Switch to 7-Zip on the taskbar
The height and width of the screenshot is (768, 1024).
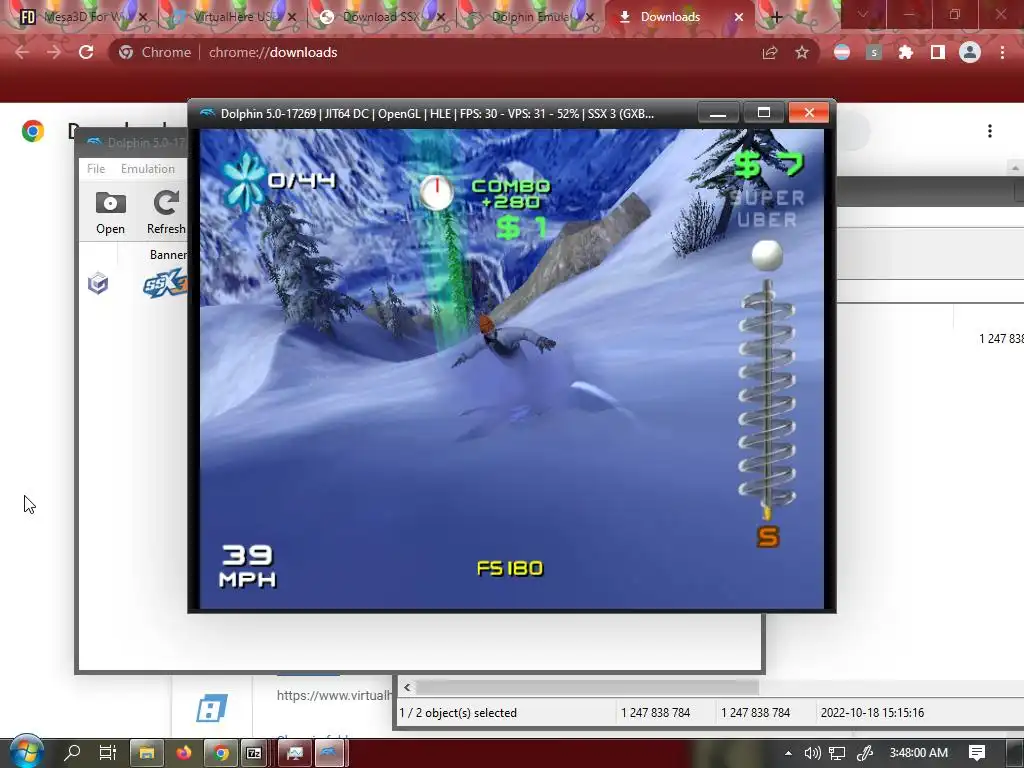(253, 753)
